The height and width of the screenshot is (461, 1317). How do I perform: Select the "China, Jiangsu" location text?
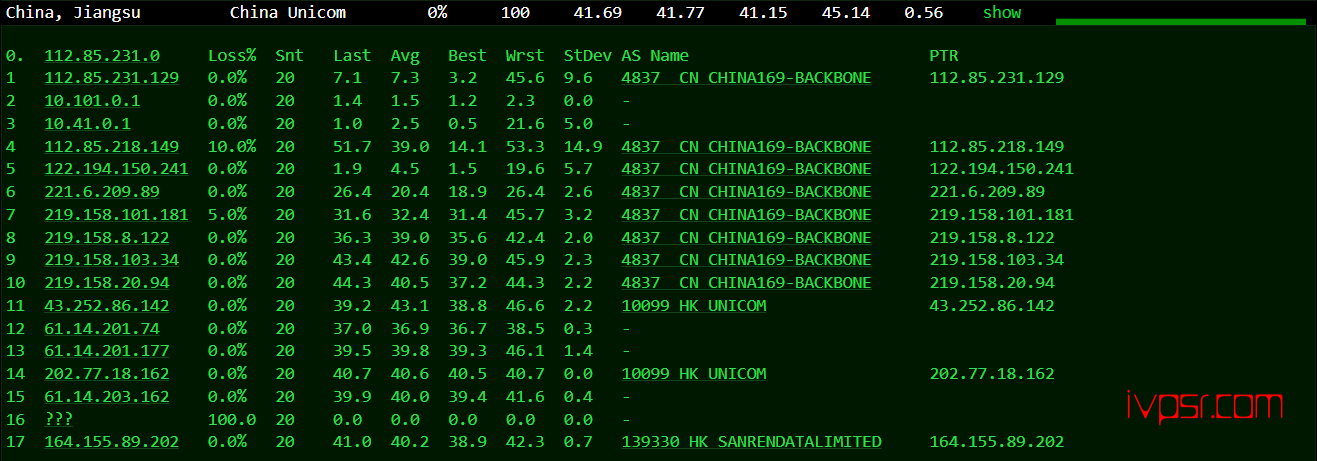(x=73, y=12)
